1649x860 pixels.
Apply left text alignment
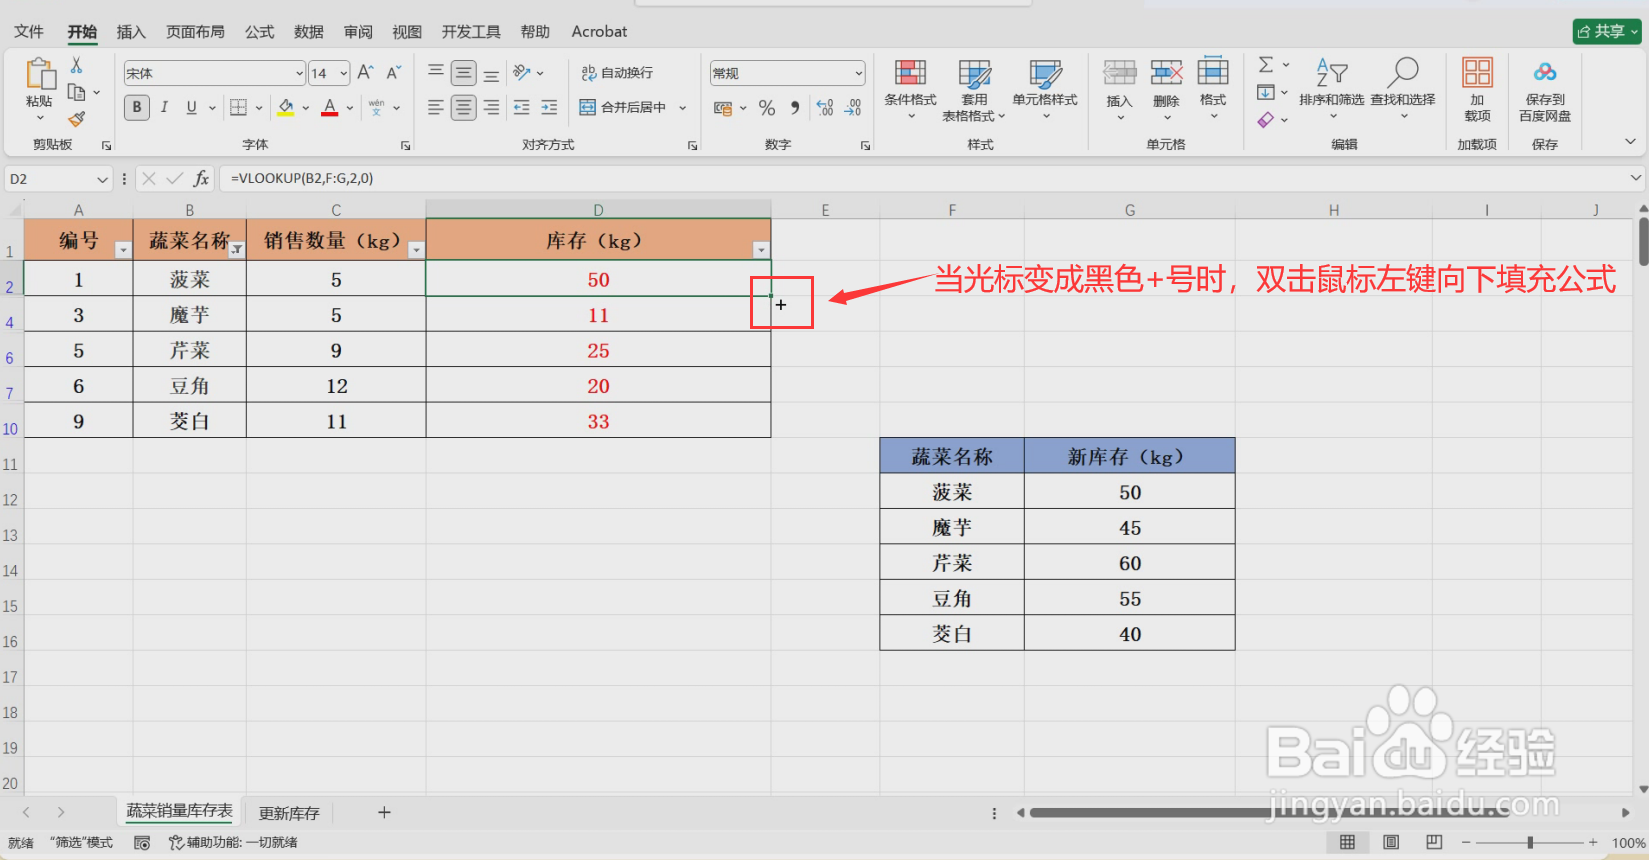(x=436, y=107)
